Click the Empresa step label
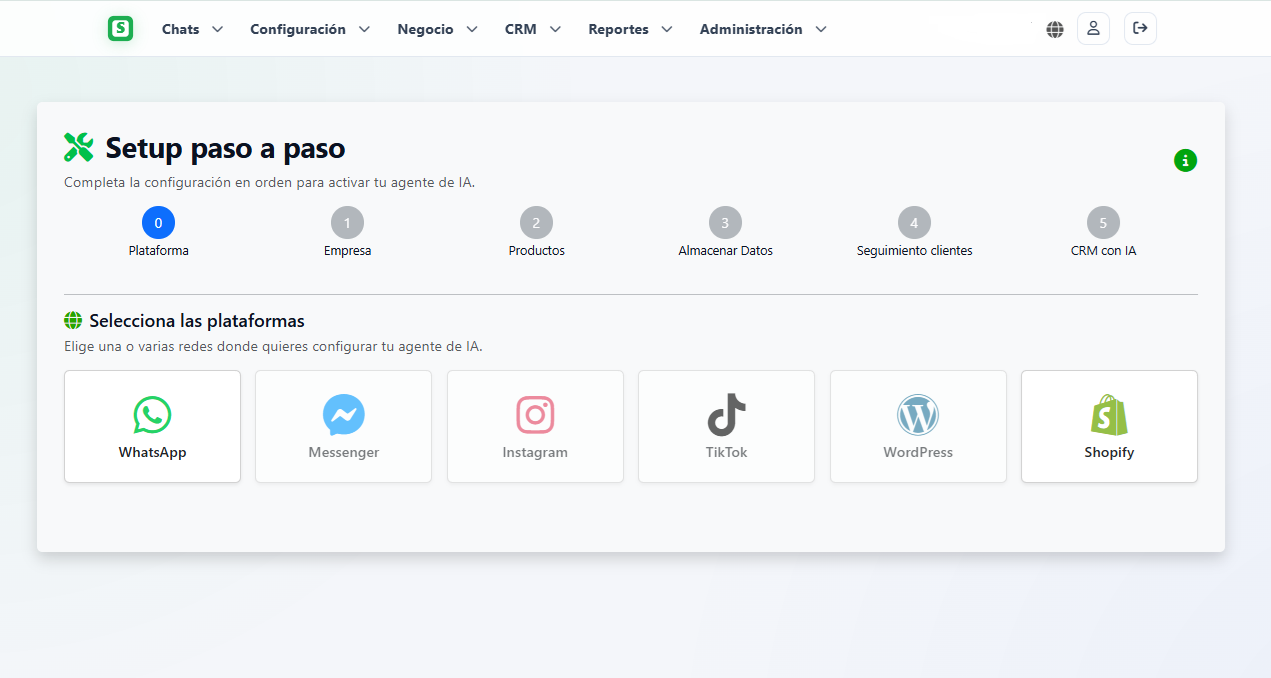This screenshot has width=1271, height=678. pyautogui.click(x=347, y=251)
